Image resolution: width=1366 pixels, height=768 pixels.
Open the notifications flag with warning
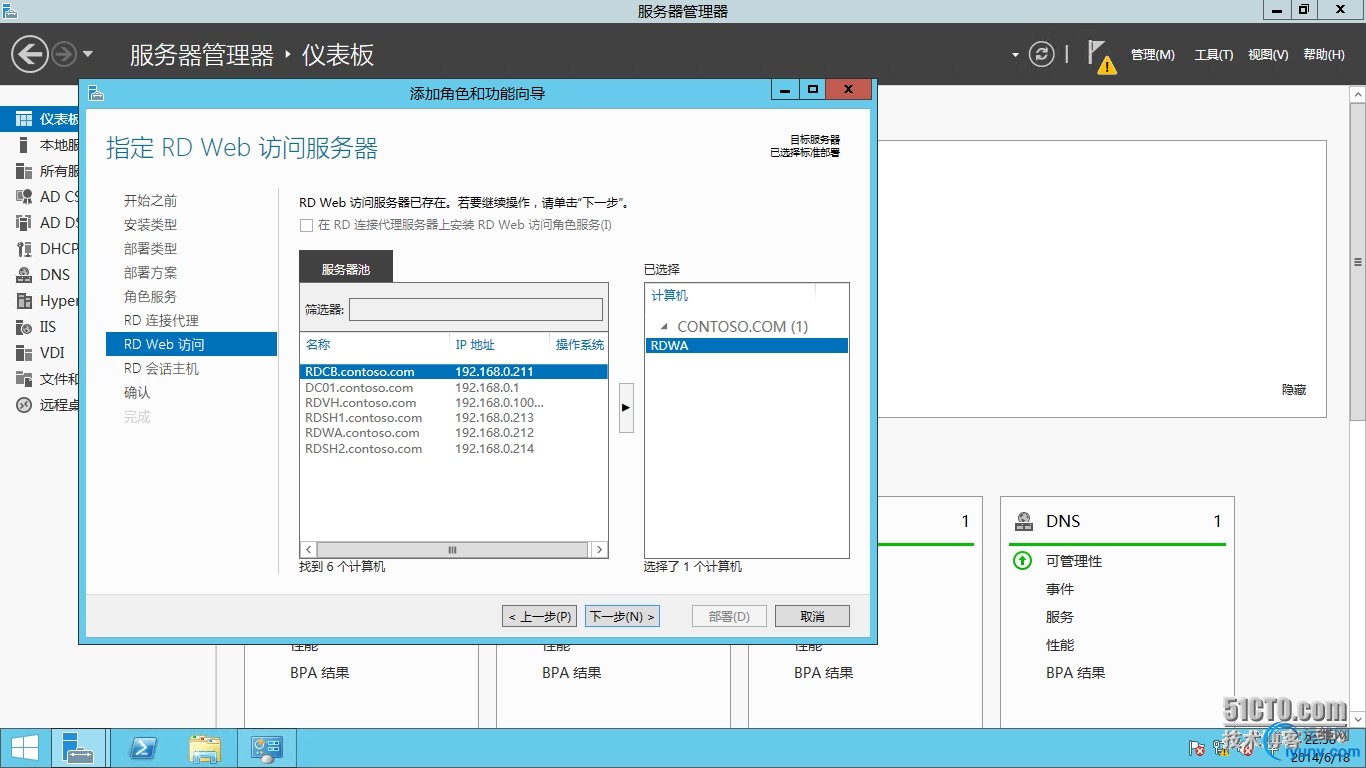(x=1101, y=57)
